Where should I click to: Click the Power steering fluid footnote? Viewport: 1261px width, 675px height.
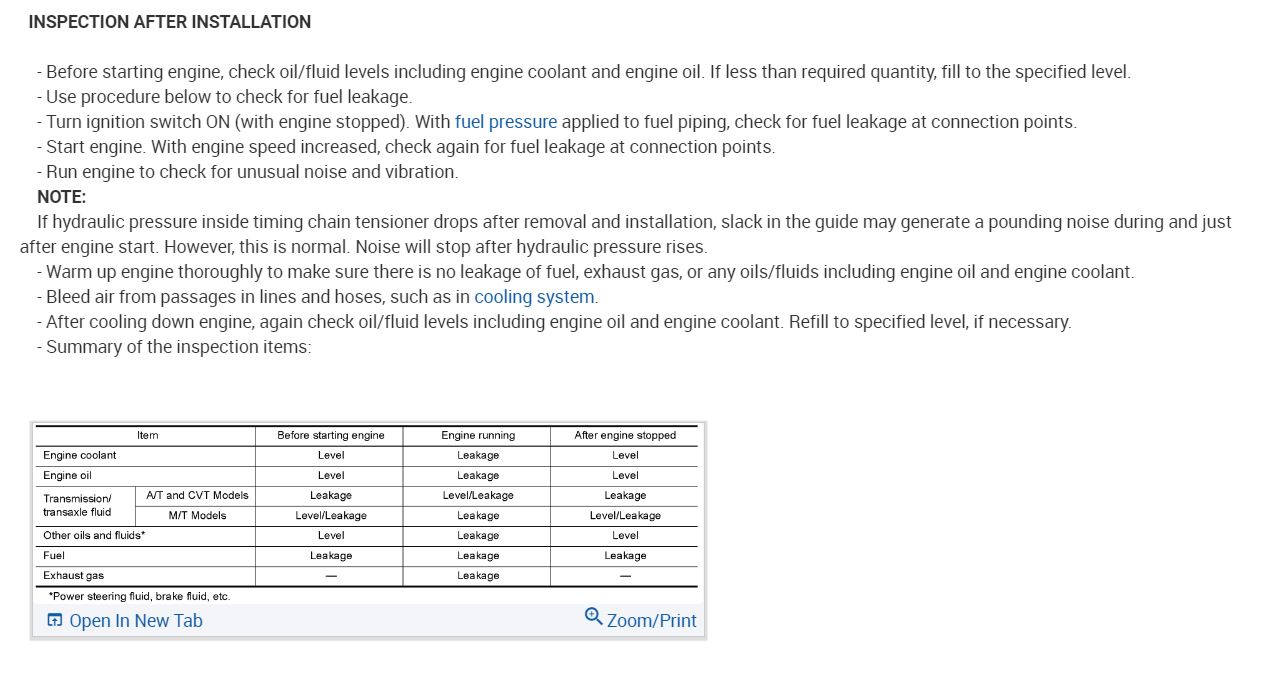(x=139, y=596)
